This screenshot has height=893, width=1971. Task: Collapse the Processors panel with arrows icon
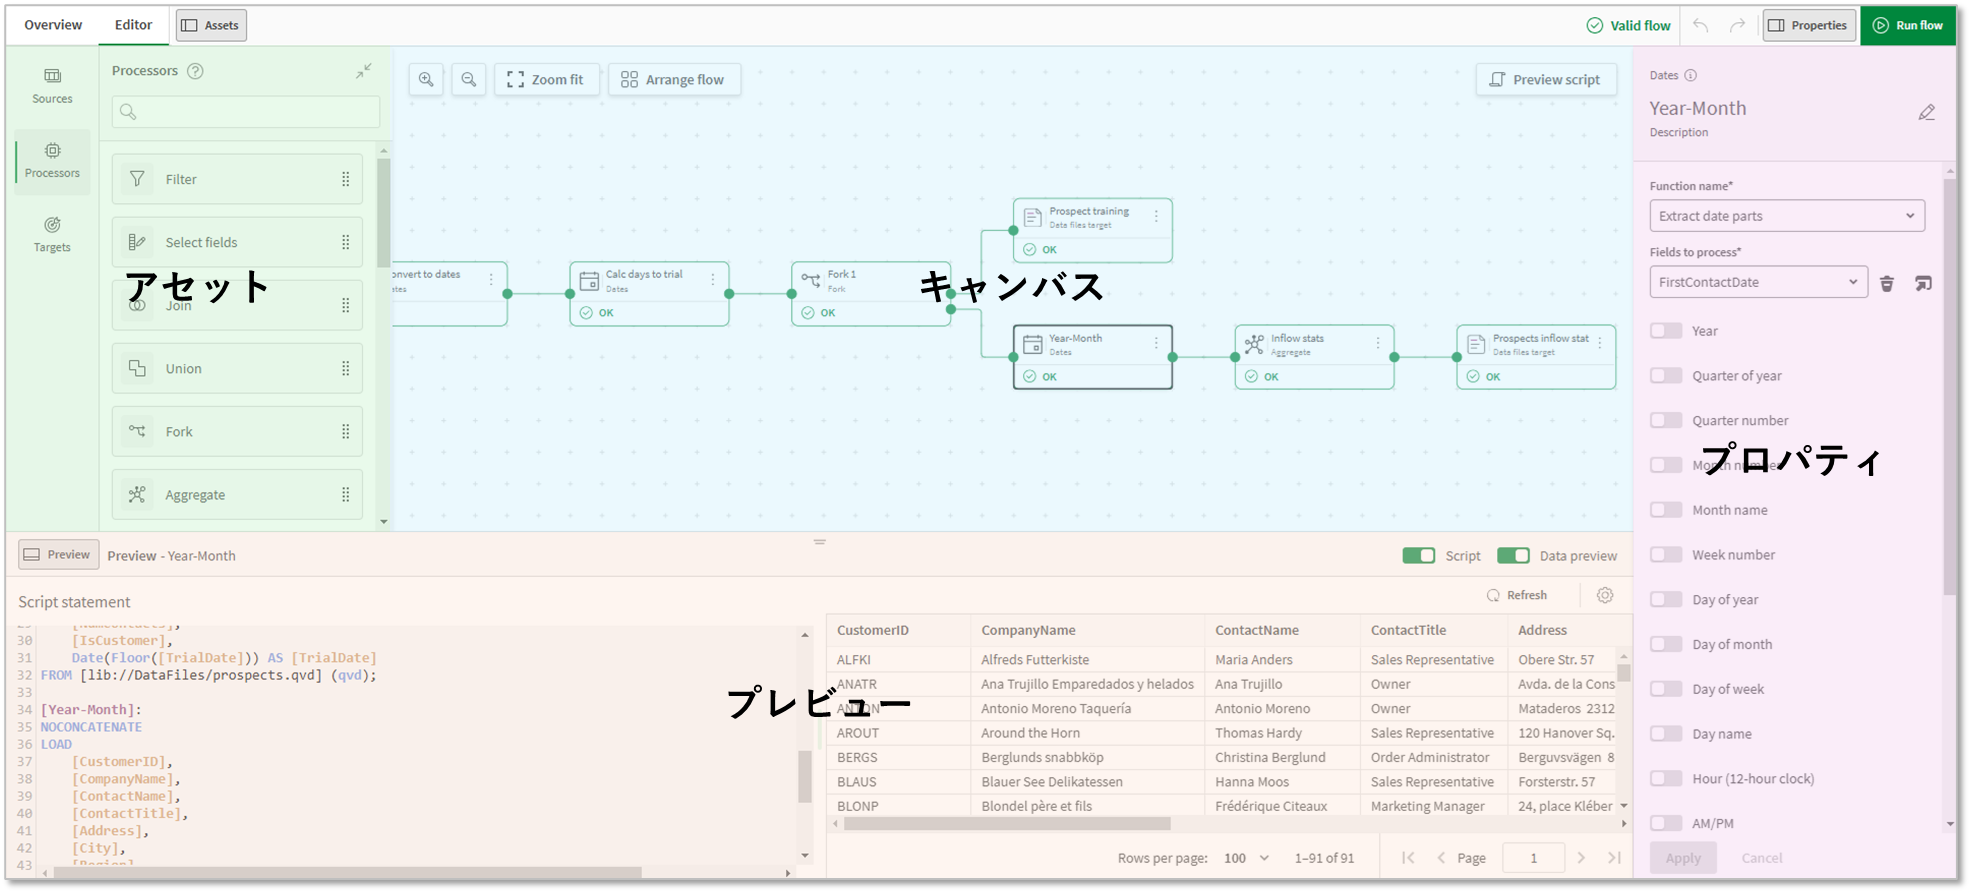click(x=363, y=71)
